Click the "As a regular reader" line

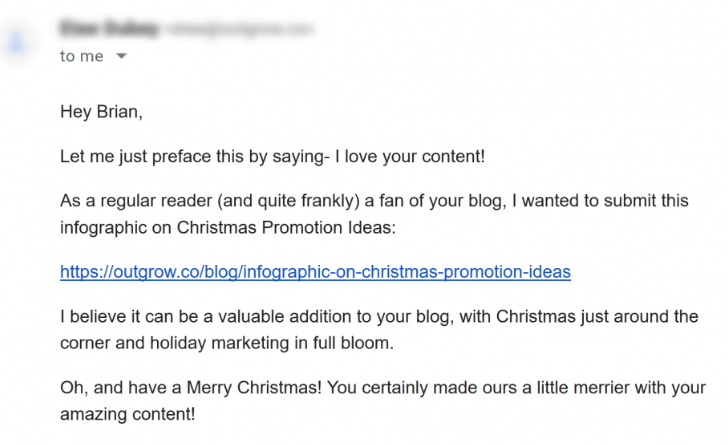click(374, 201)
